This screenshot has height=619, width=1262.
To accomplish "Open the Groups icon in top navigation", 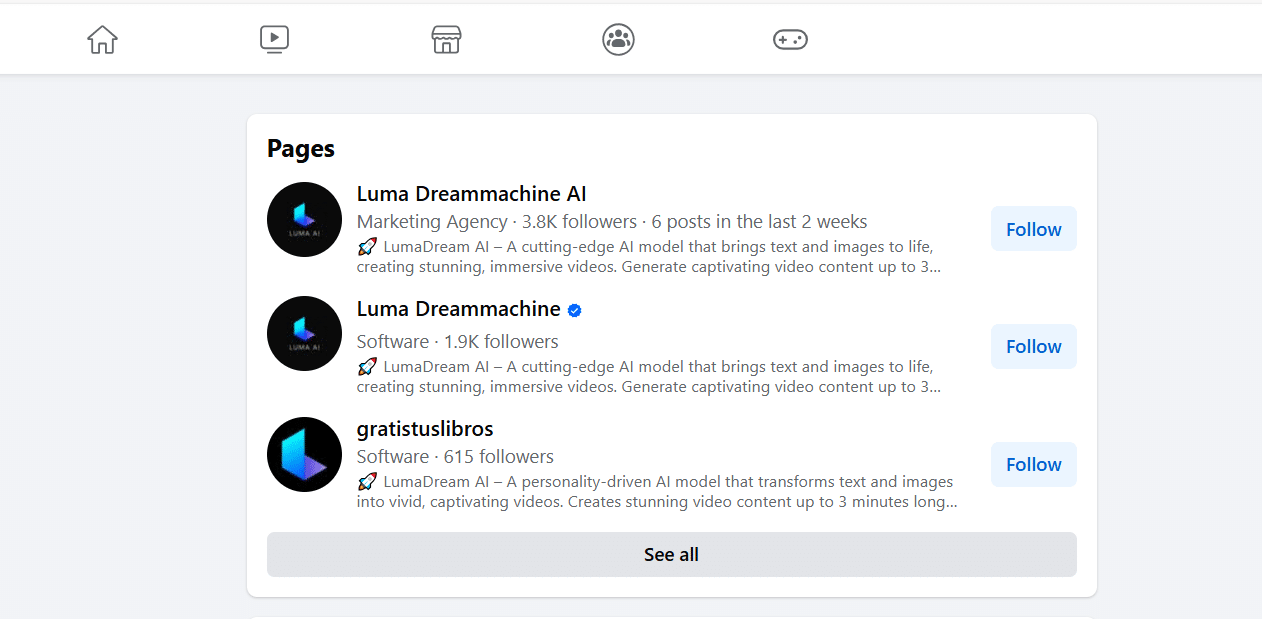I will point(618,40).
